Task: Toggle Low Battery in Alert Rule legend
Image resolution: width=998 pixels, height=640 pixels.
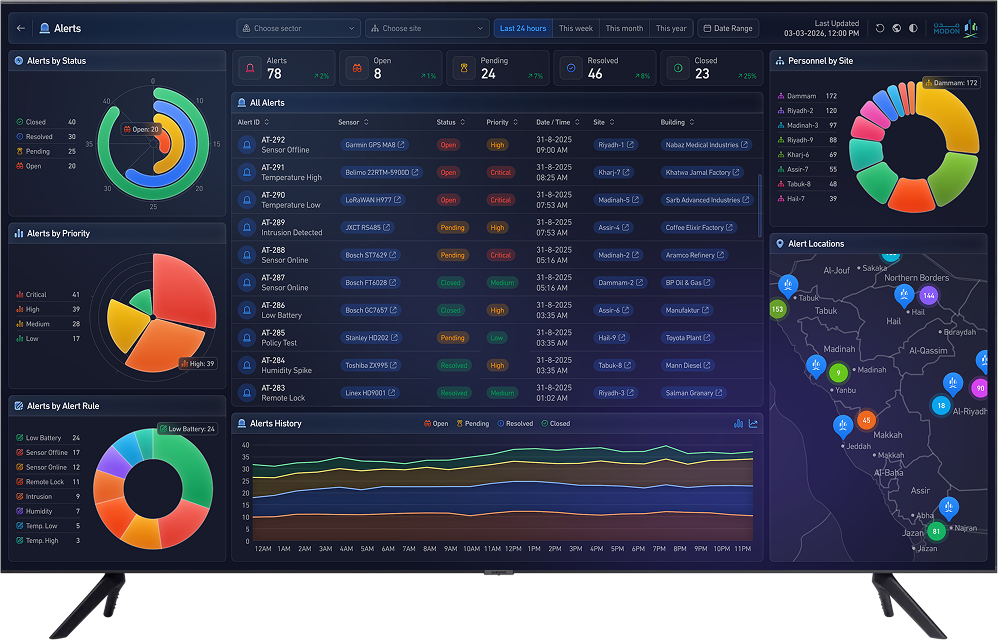Action: 48,438
